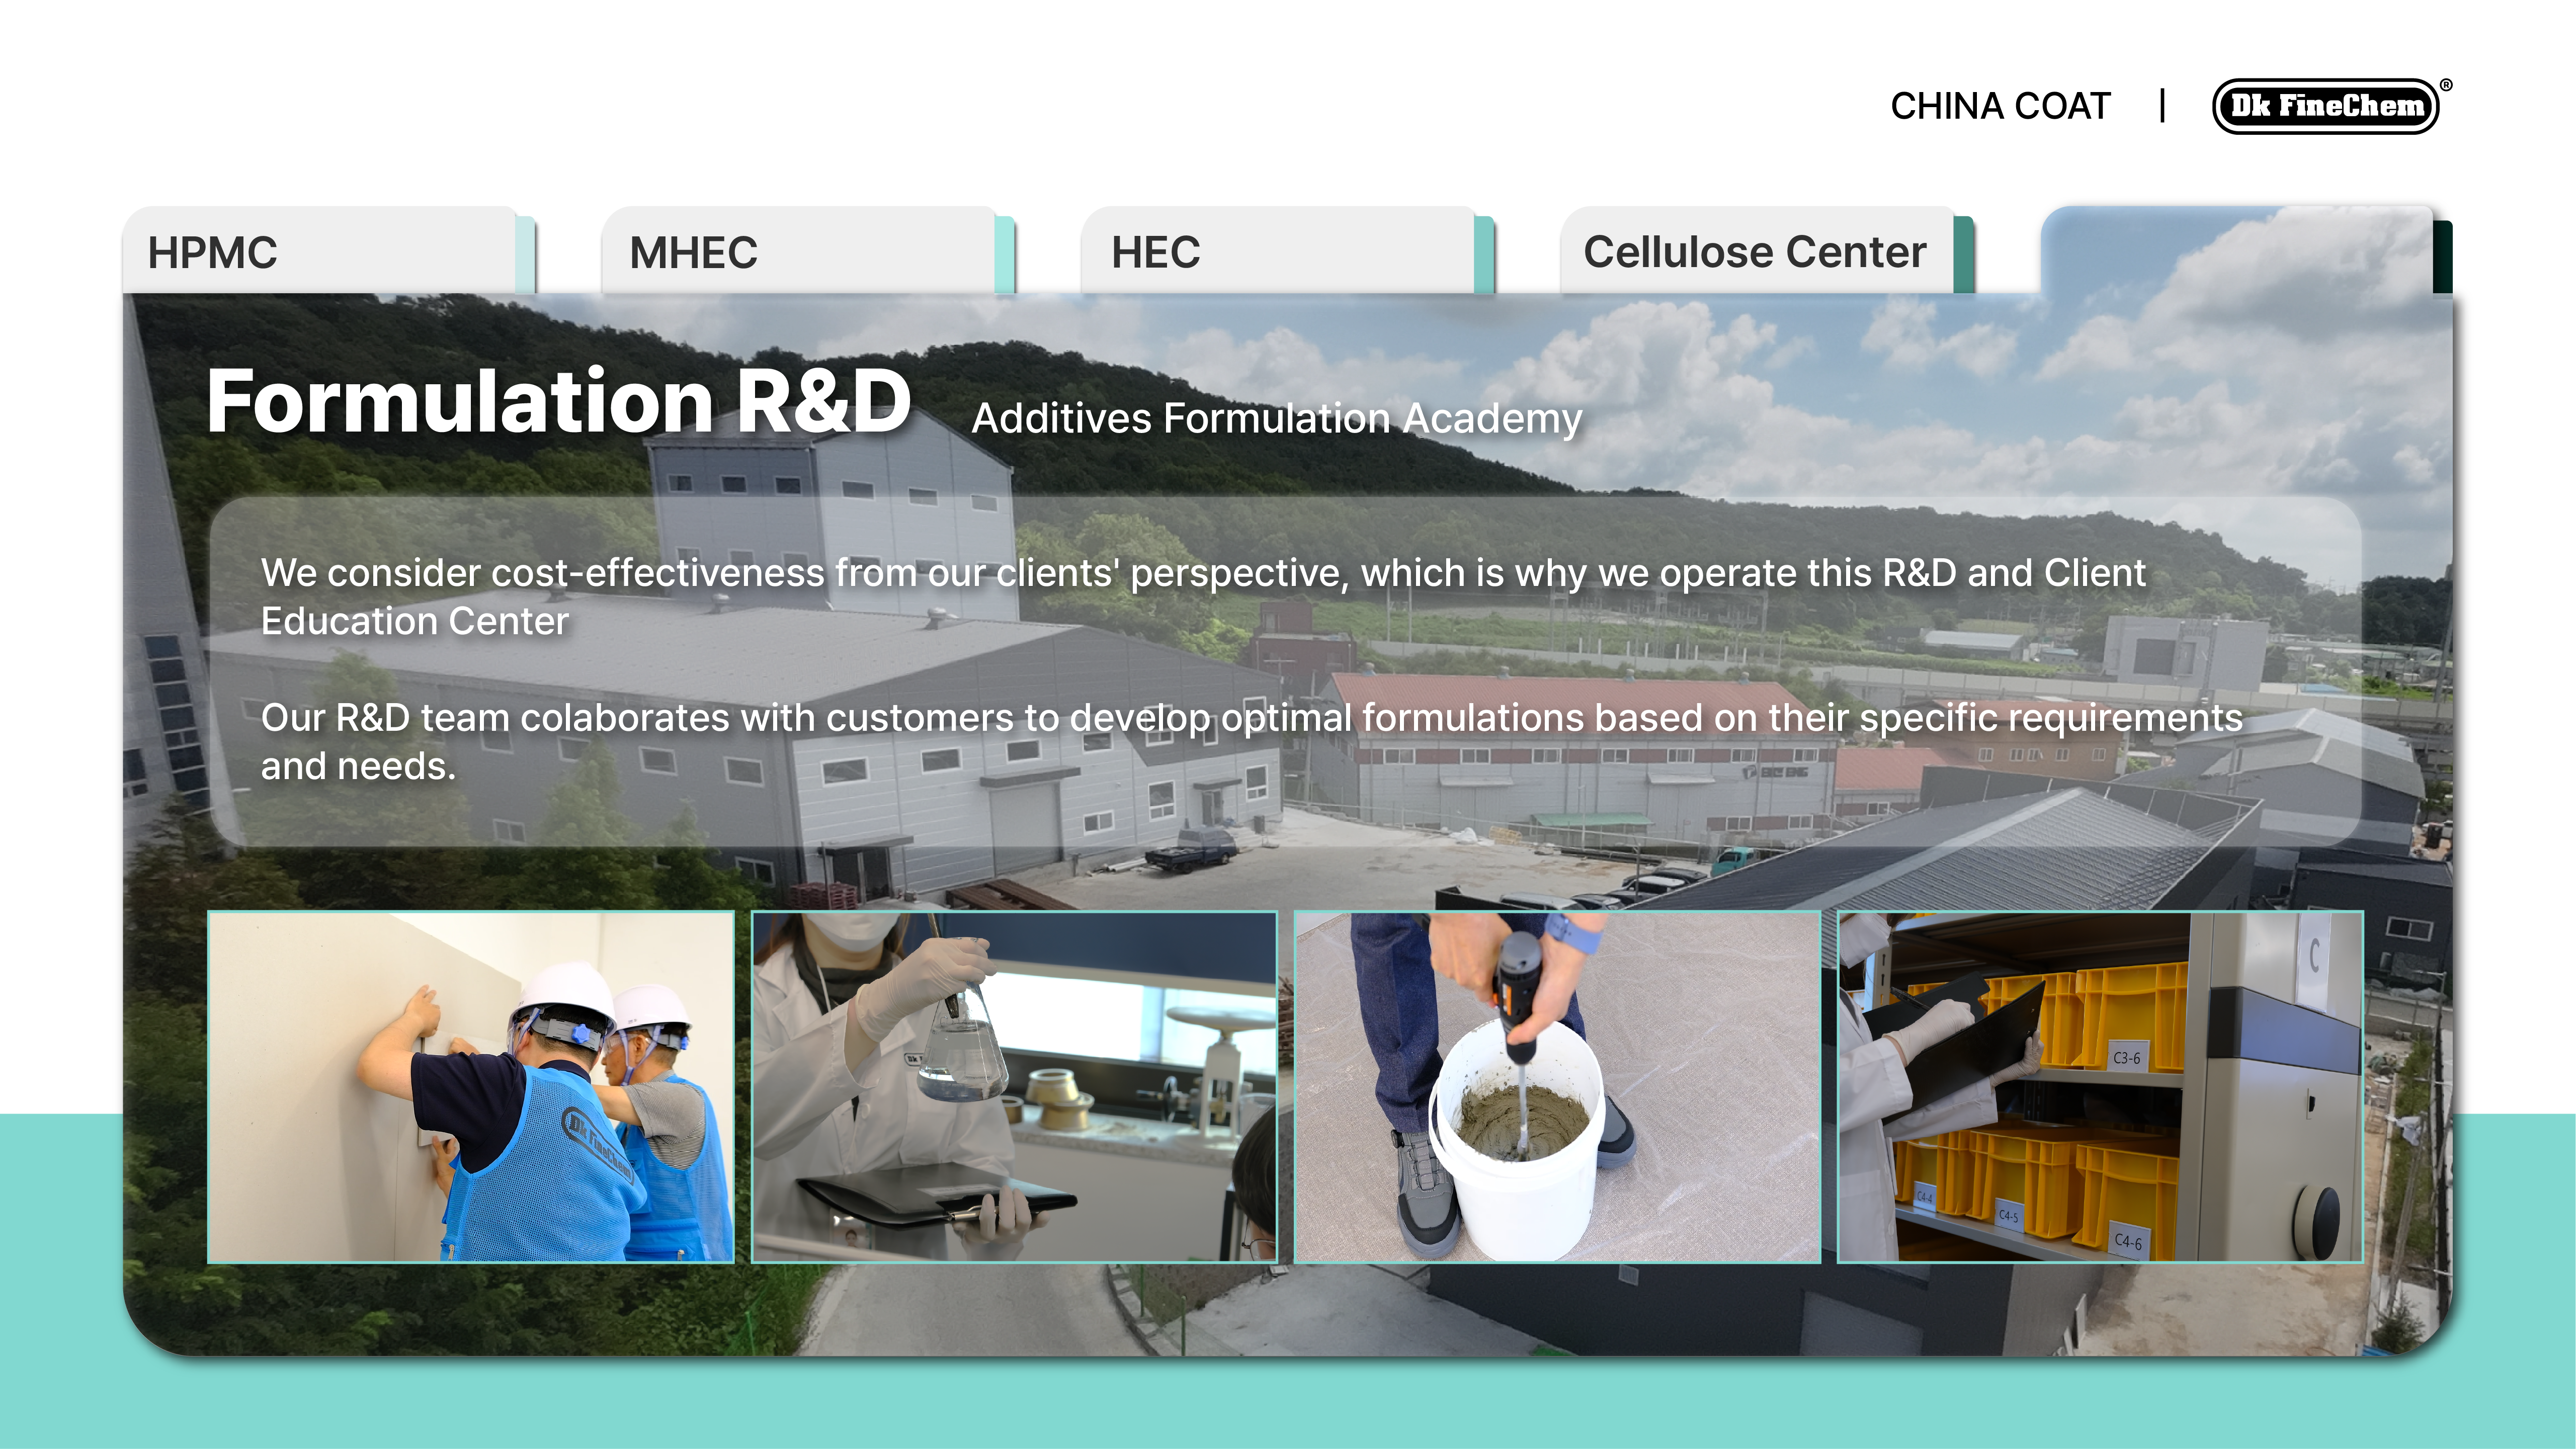Viewport: 2576px width, 1449px height.
Task: Click the Dk FineChem logo
Action: [2326, 106]
